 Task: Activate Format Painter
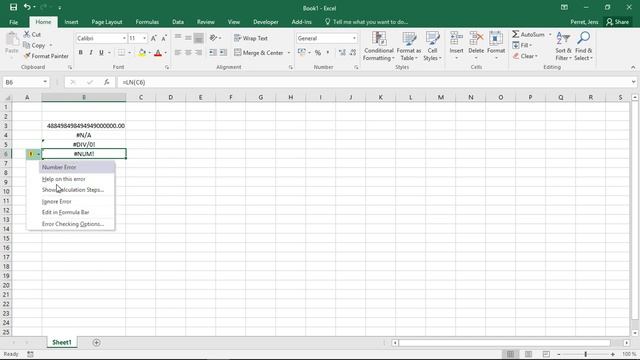46,56
